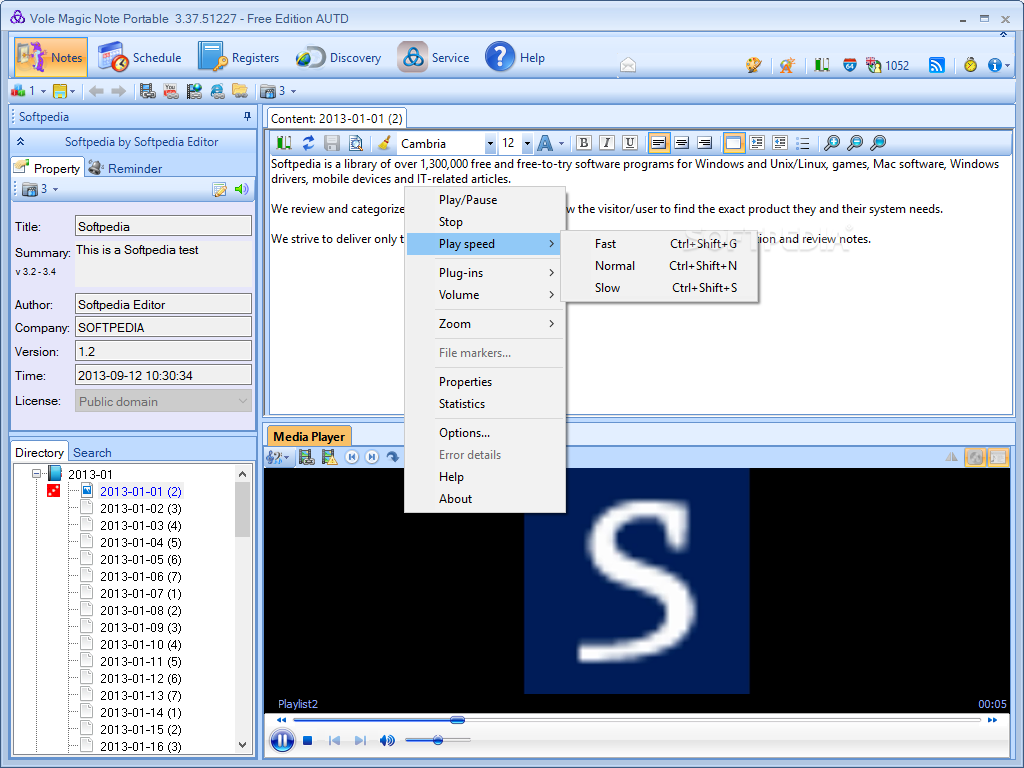The height and width of the screenshot is (768, 1024).
Task: Open the font color A dropdown arrow
Action: tap(561, 143)
